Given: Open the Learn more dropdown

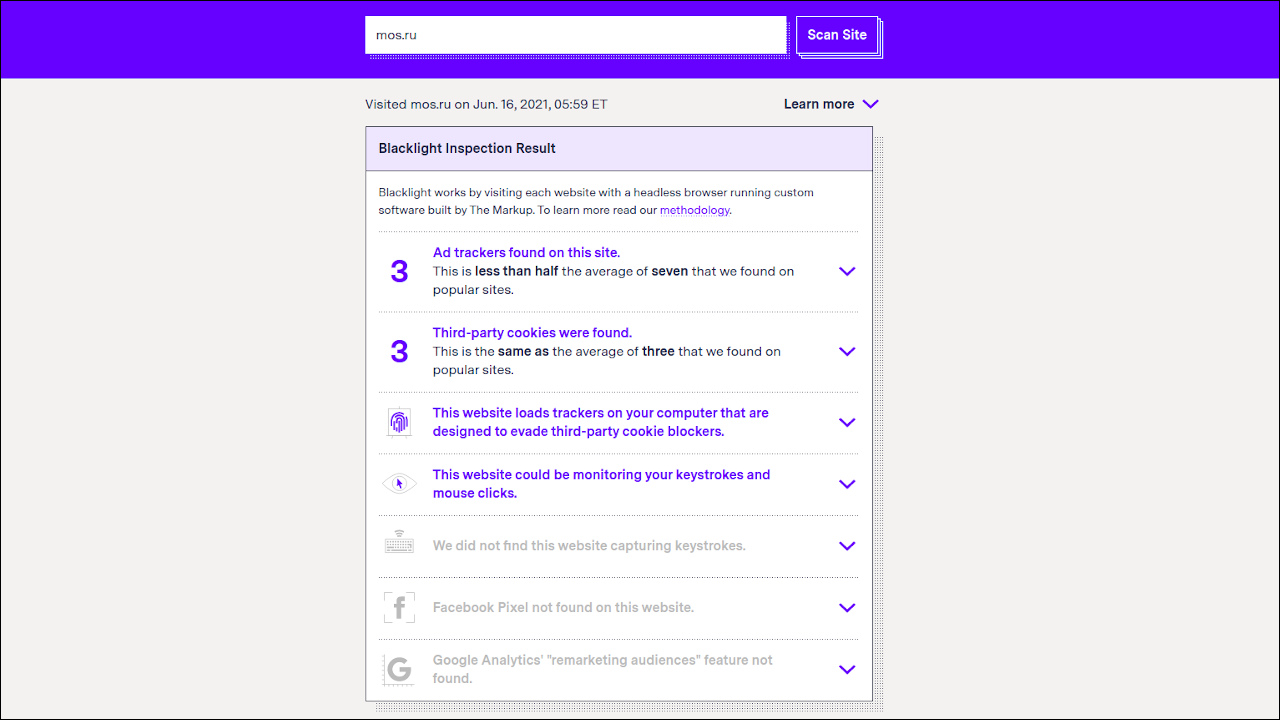Looking at the screenshot, I should tap(830, 104).
